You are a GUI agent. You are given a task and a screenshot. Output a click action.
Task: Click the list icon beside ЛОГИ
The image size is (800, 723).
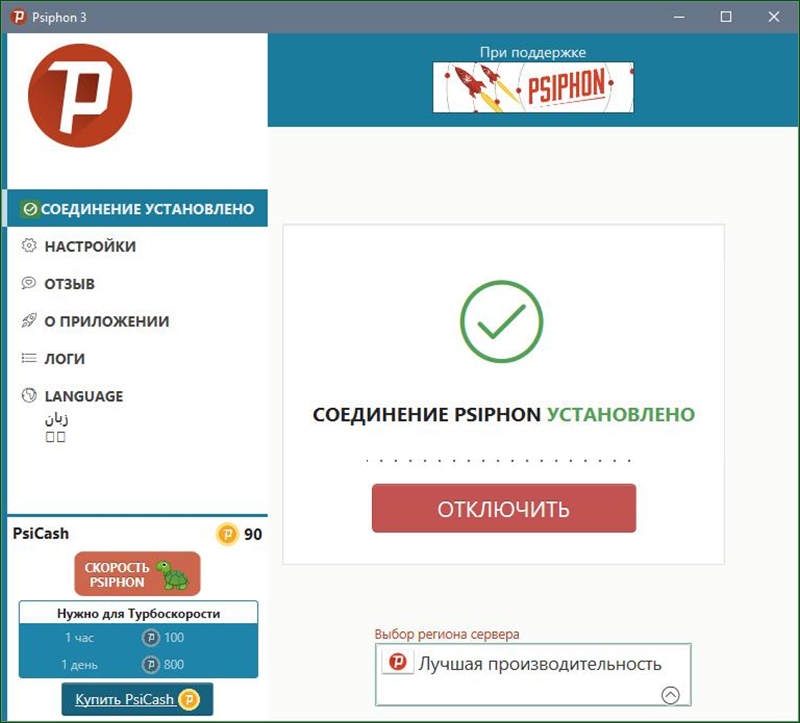coord(29,358)
